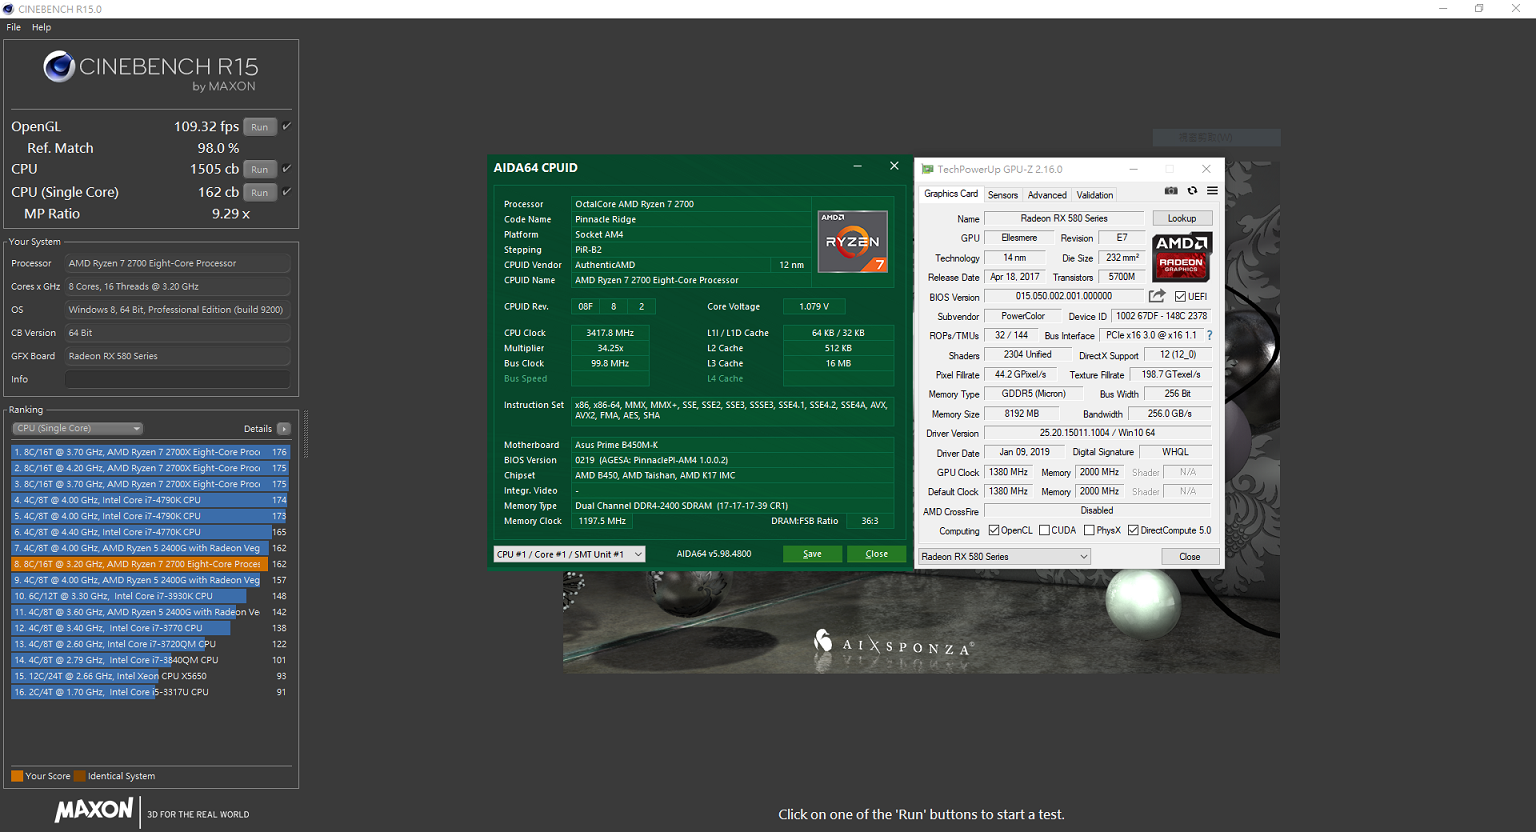Screen dimensions: 1536x832
Task: Click the BIOS version share/export icon
Action: 1157,296
